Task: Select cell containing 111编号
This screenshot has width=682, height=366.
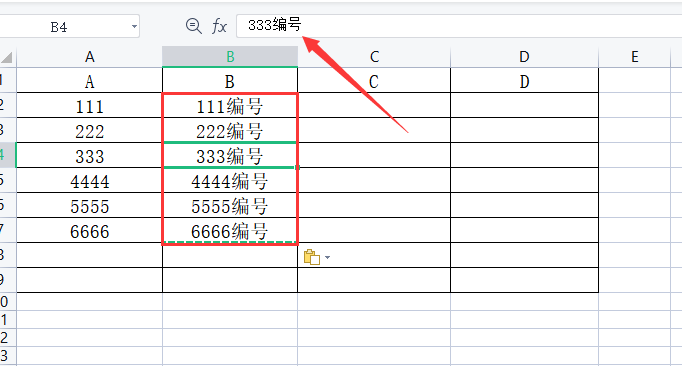Action: (230, 105)
